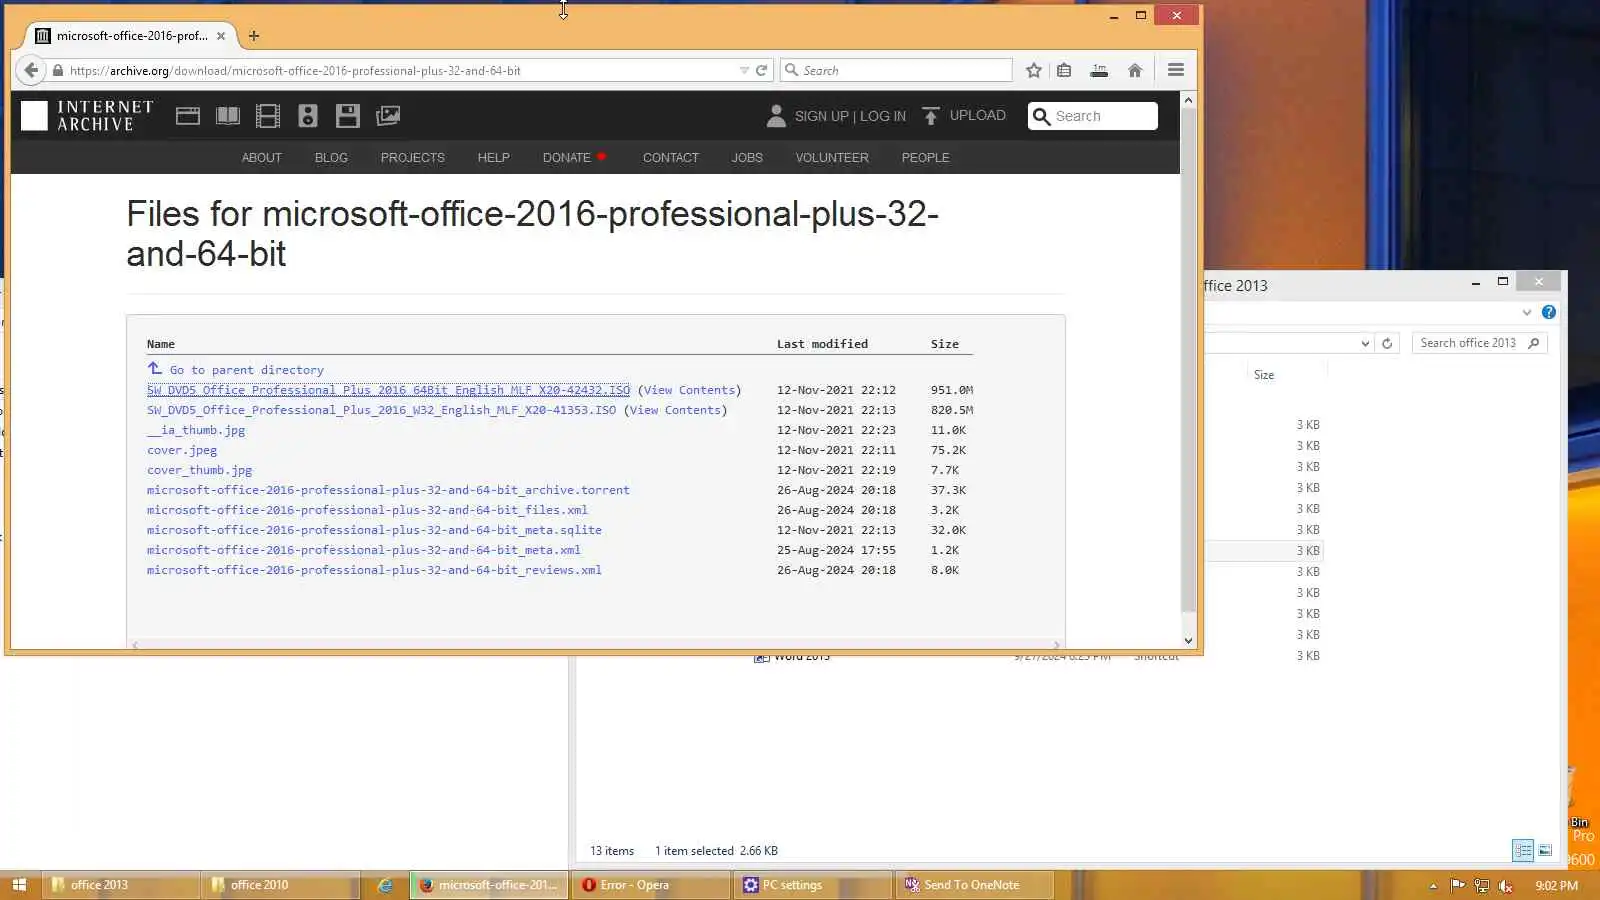Open the __ia_thumb.jpg file link
This screenshot has height=900, width=1600.
pyautogui.click(x=196, y=430)
